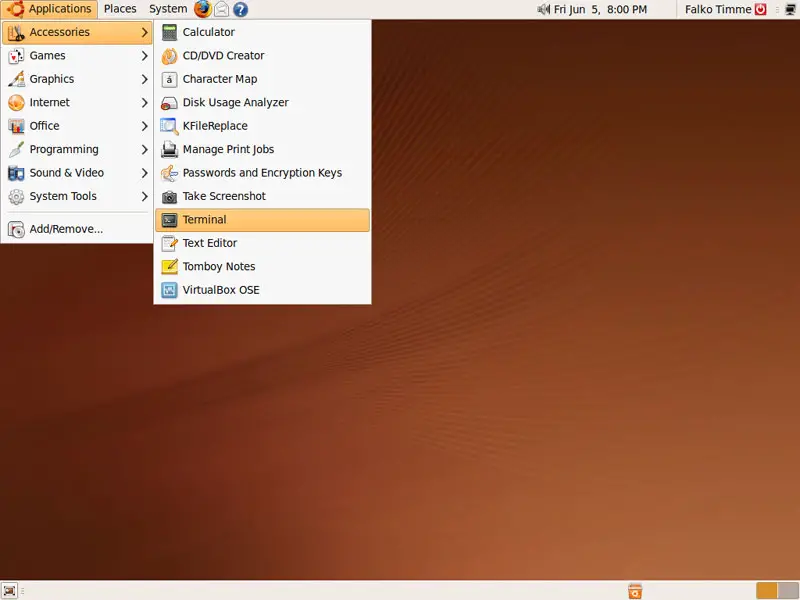Start Tomboy Notes from the submenu

tap(262, 267)
